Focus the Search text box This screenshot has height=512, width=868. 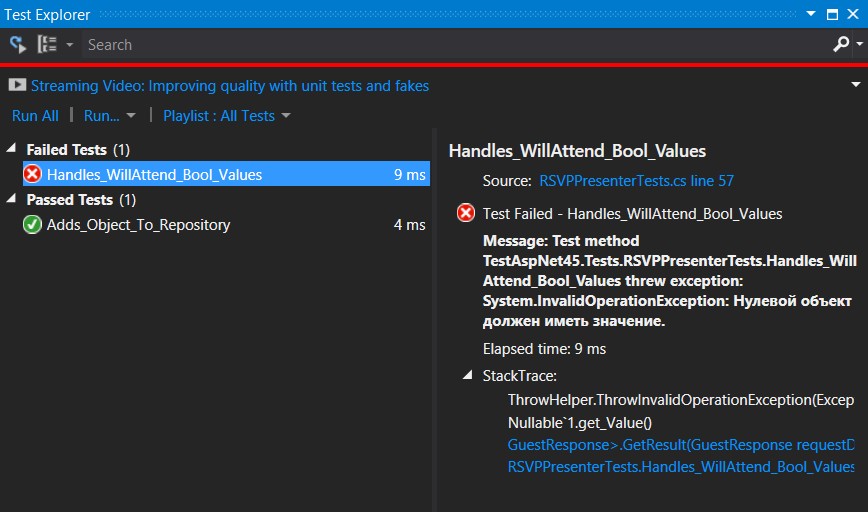coord(455,44)
